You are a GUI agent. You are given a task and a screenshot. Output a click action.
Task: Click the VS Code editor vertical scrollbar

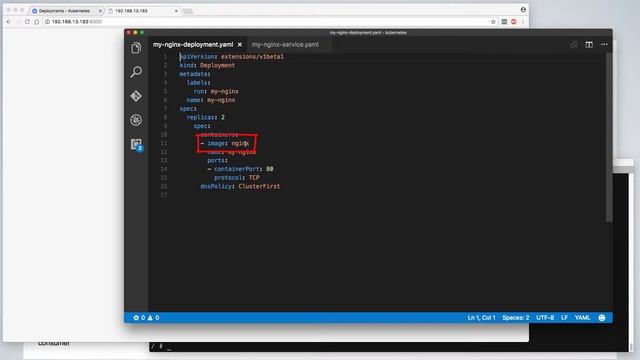click(609, 138)
